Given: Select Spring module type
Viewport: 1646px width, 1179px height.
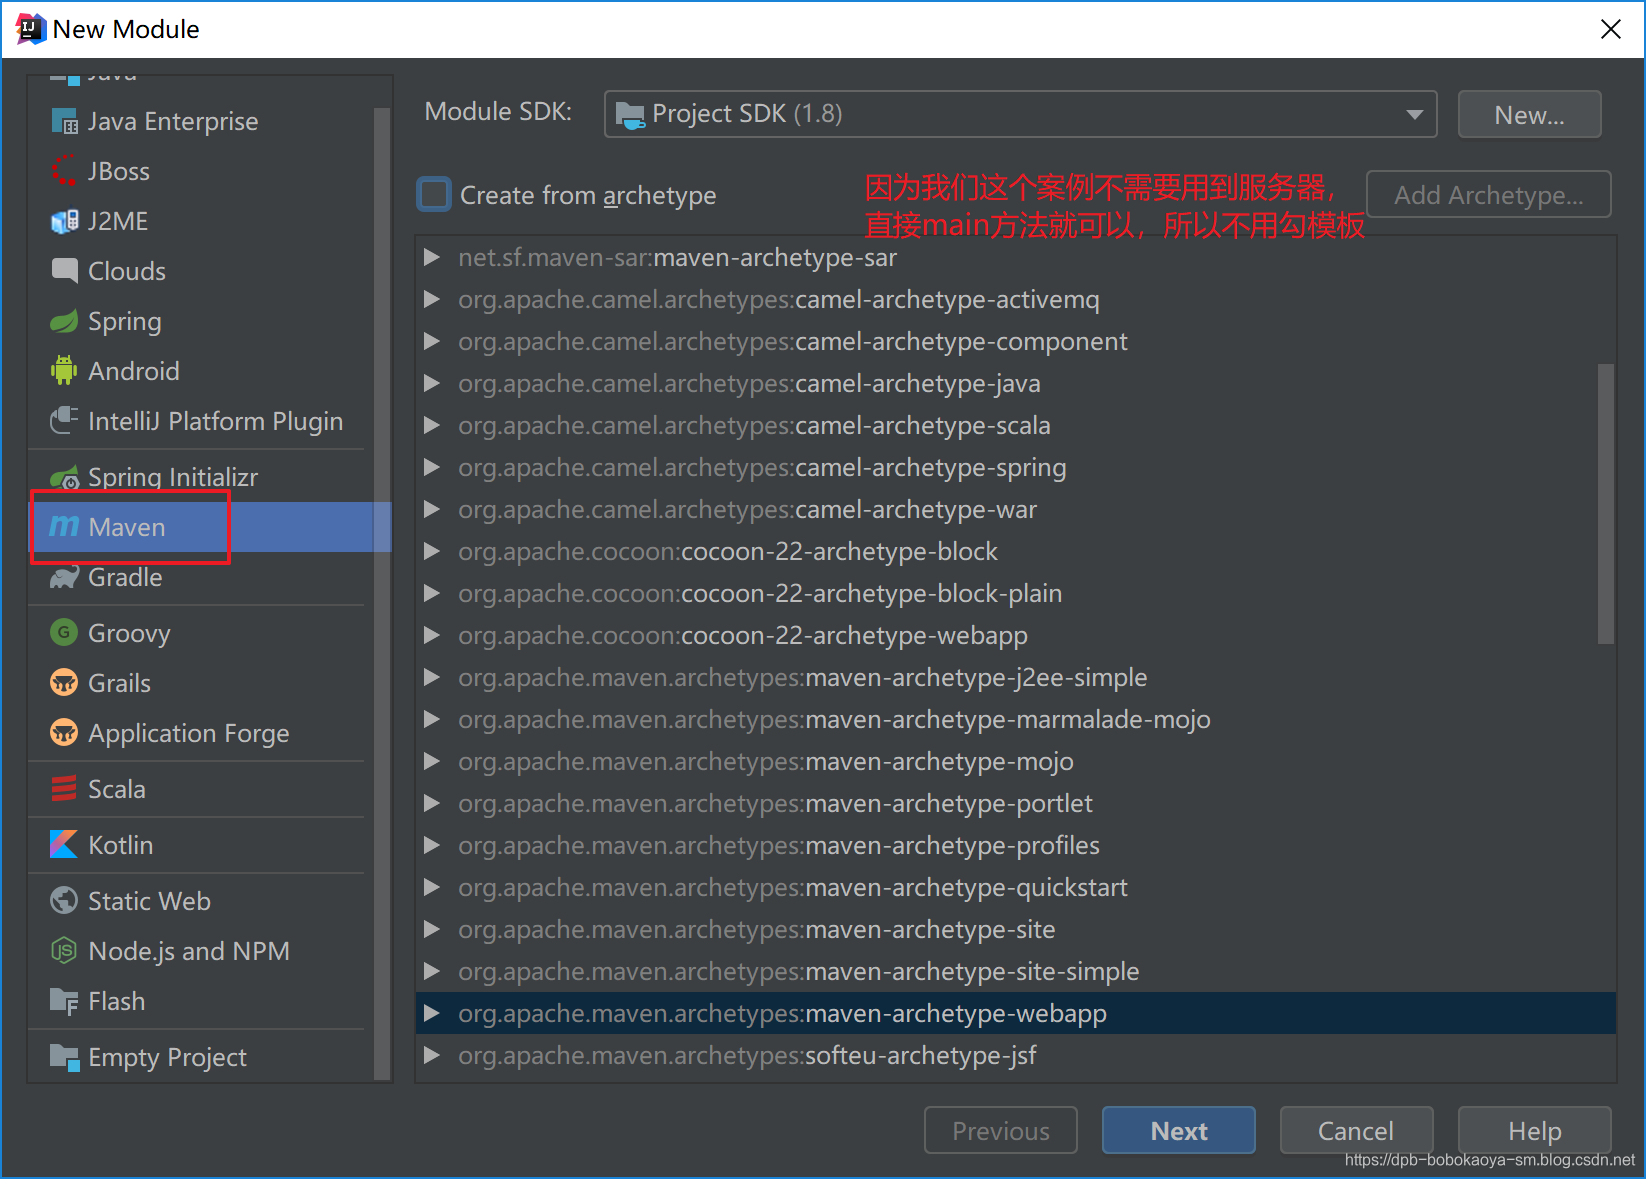Looking at the screenshot, I should 202,321.
